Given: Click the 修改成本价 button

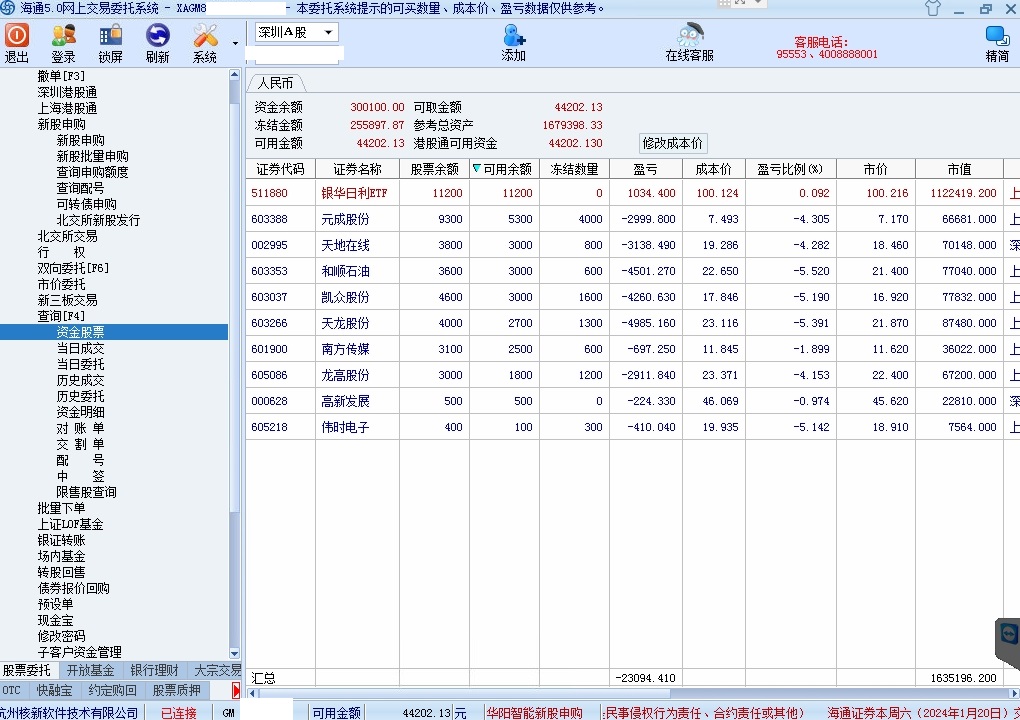Looking at the screenshot, I should click(x=672, y=143).
